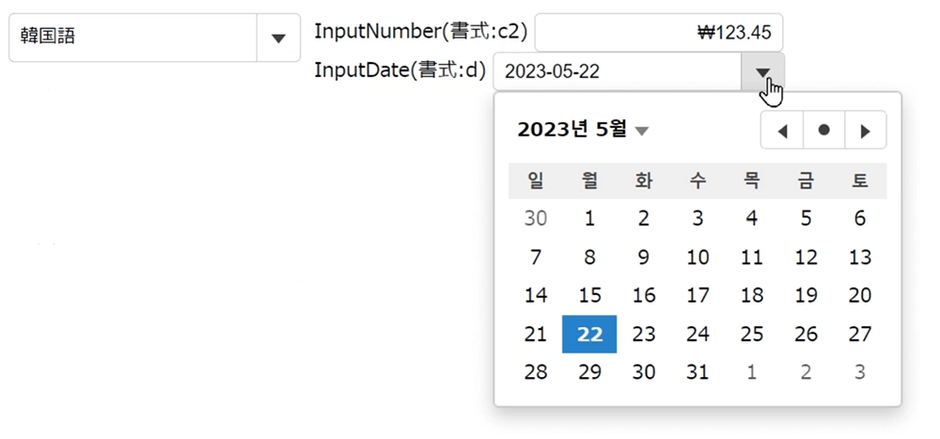This screenshot has width=940, height=439.
Task: Select day 28 in the calendar
Action: 536,372
